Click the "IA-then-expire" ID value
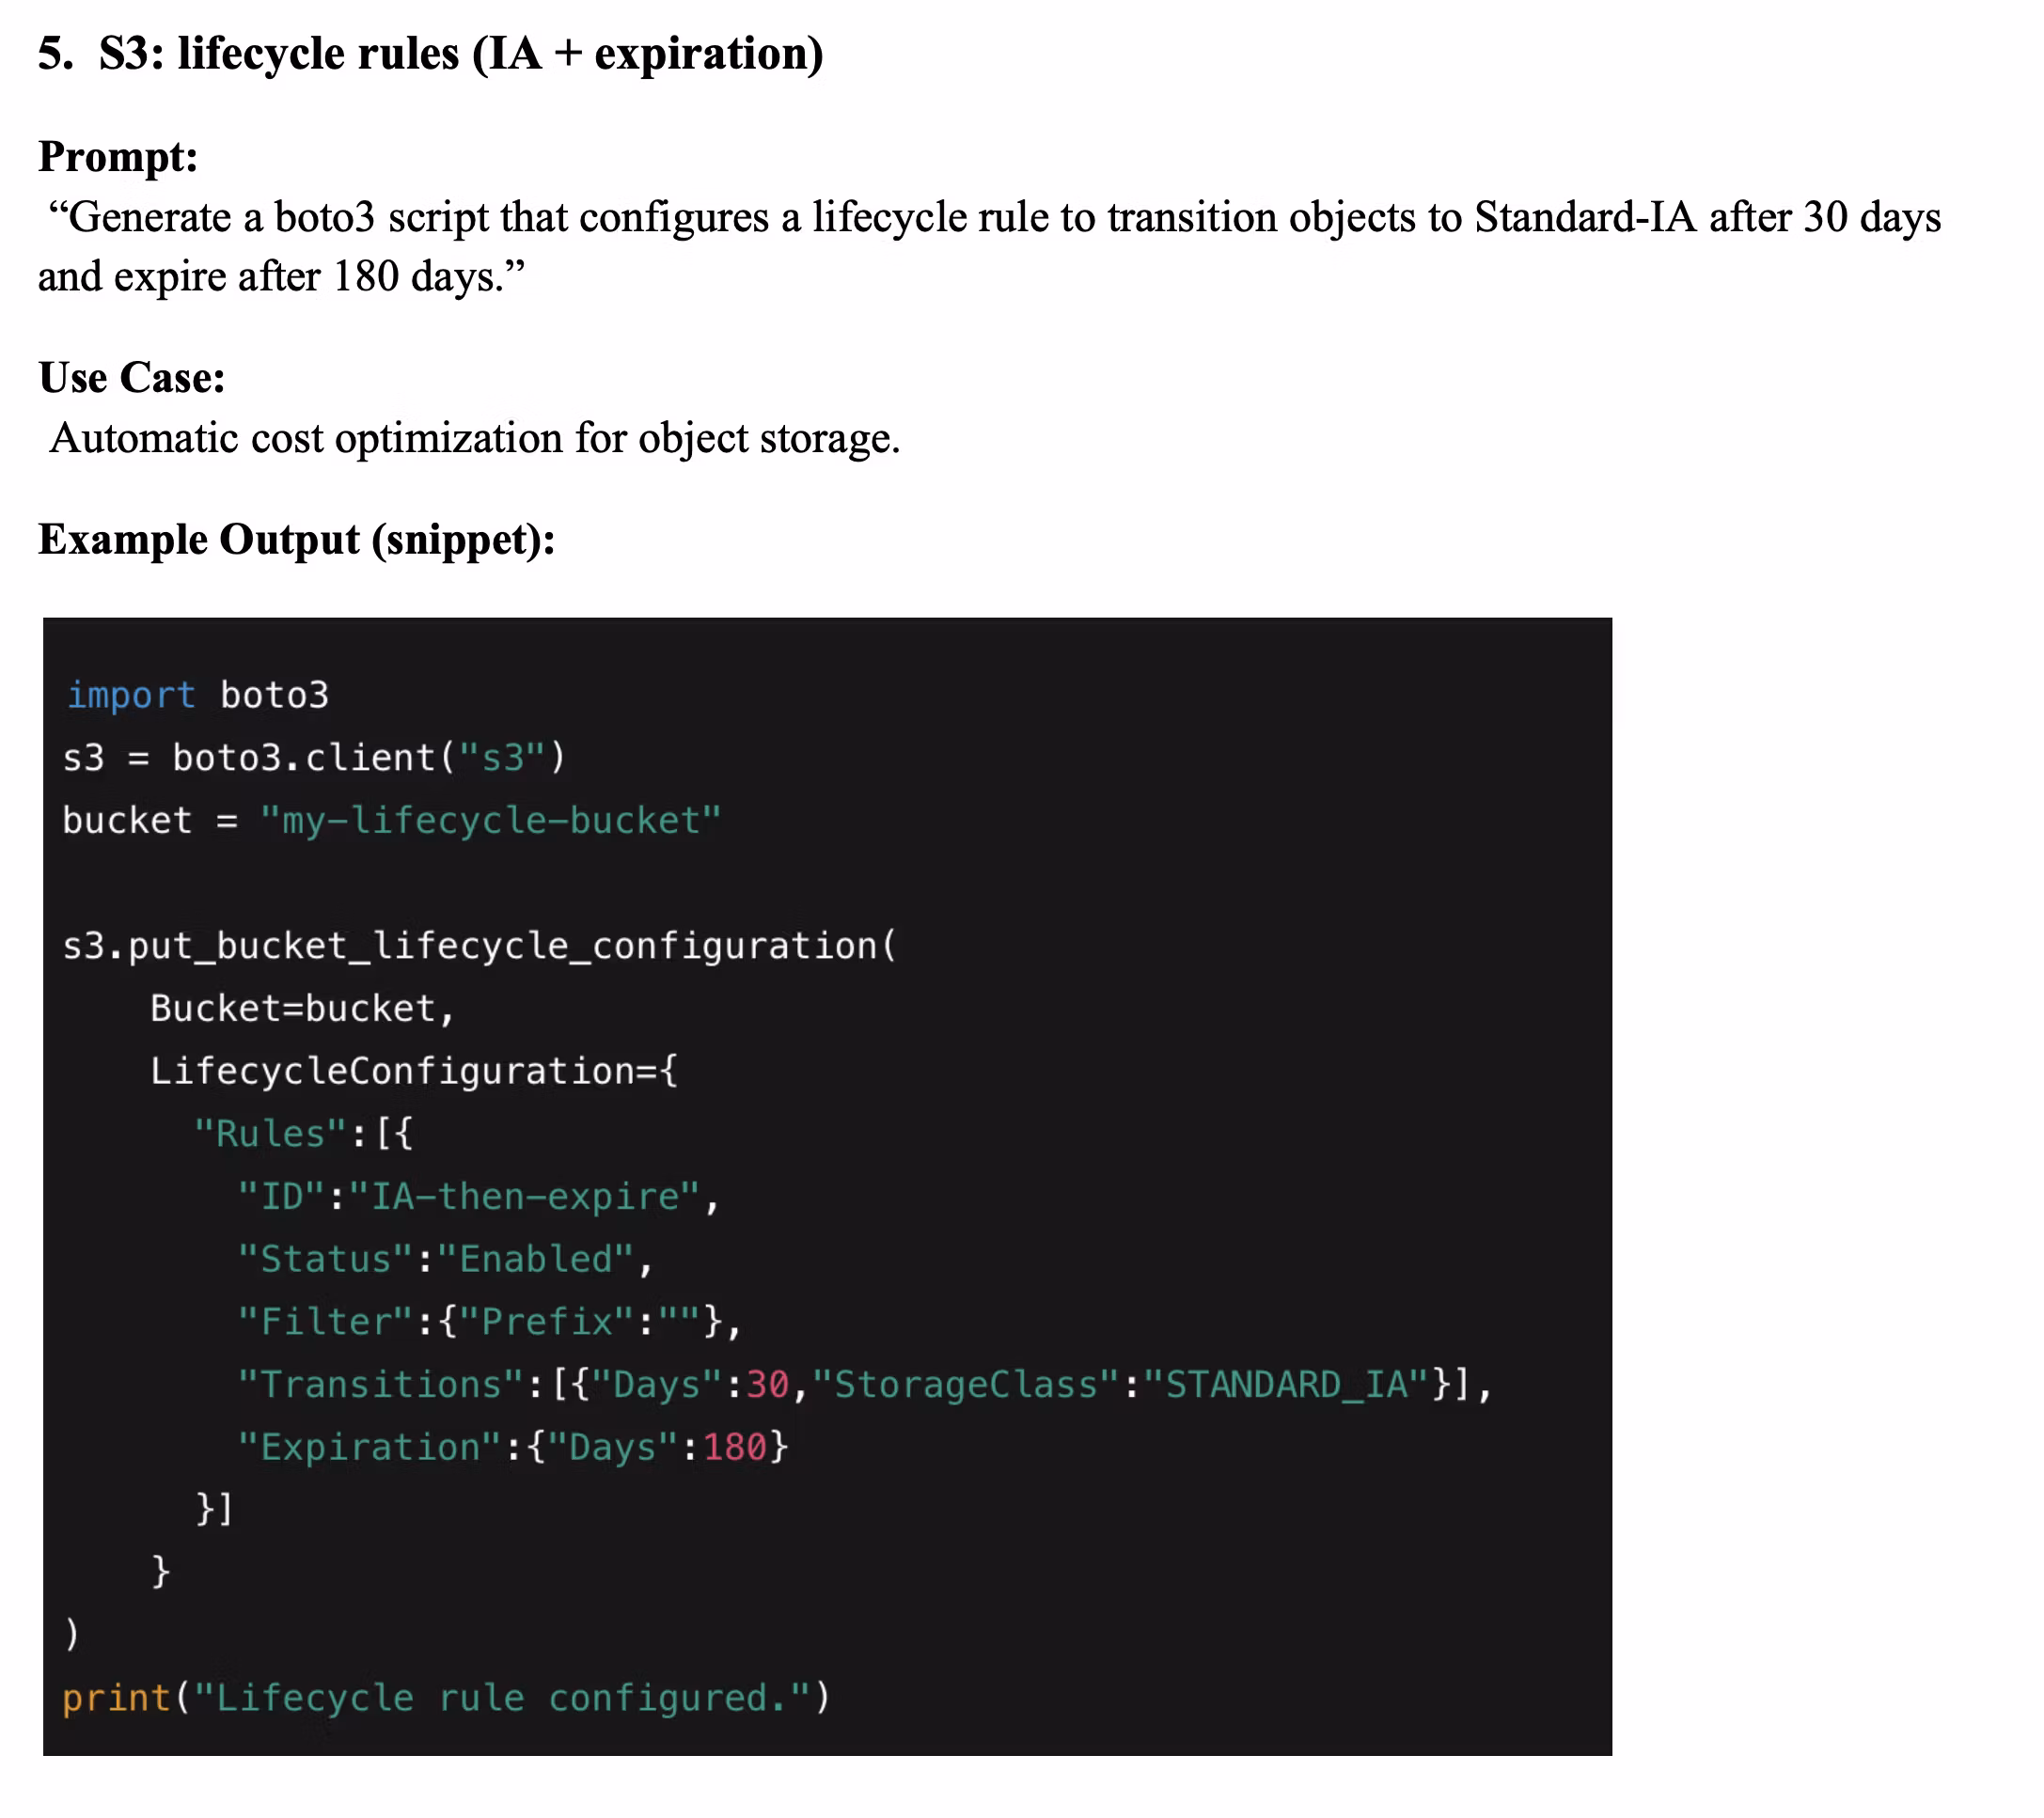 [x=524, y=1197]
